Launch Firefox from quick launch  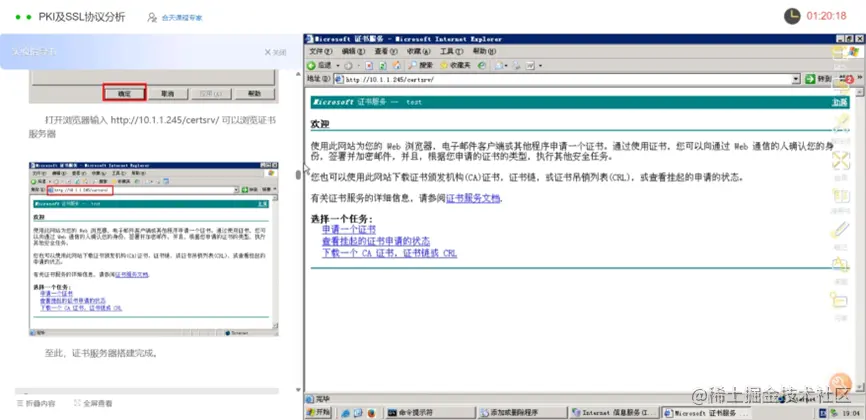[x=371, y=412]
